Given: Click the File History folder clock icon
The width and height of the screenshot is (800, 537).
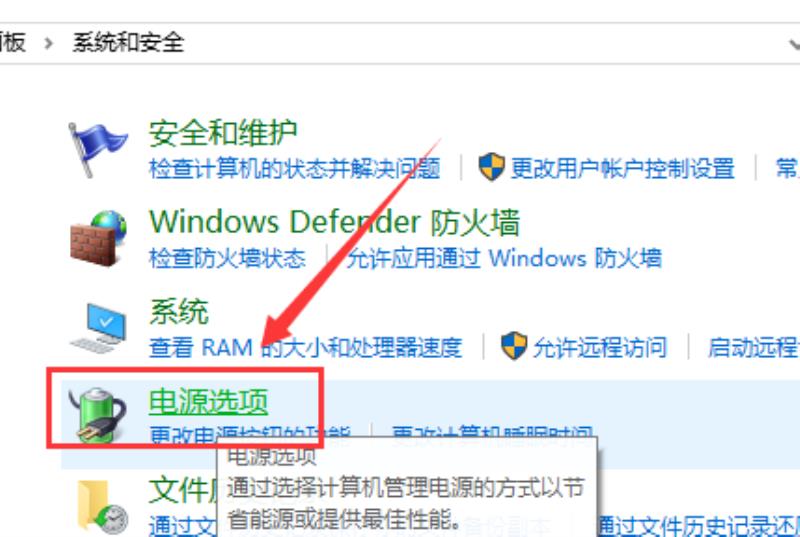Looking at the screenshot, I should [102, 507].
